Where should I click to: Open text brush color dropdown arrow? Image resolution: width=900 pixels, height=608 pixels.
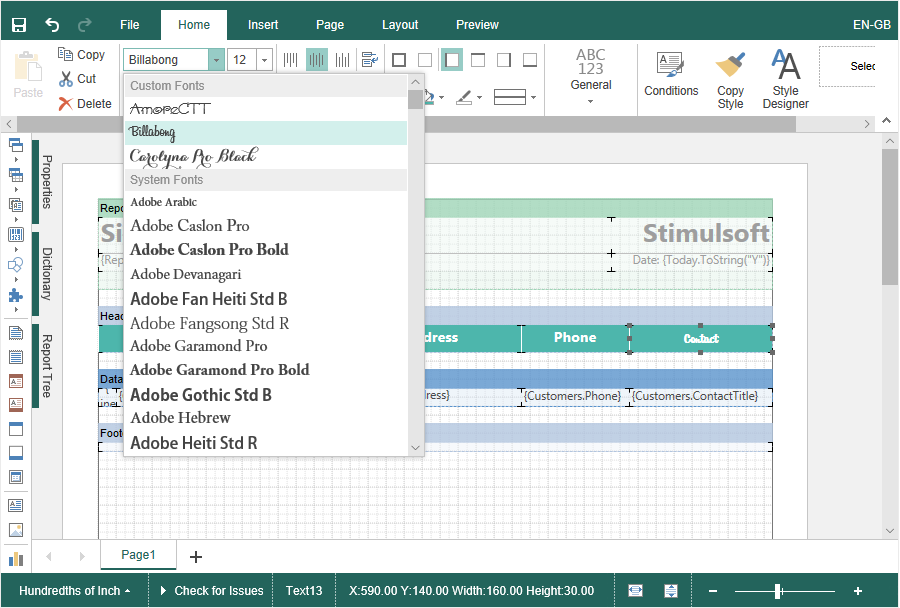[x=441, y=98]
